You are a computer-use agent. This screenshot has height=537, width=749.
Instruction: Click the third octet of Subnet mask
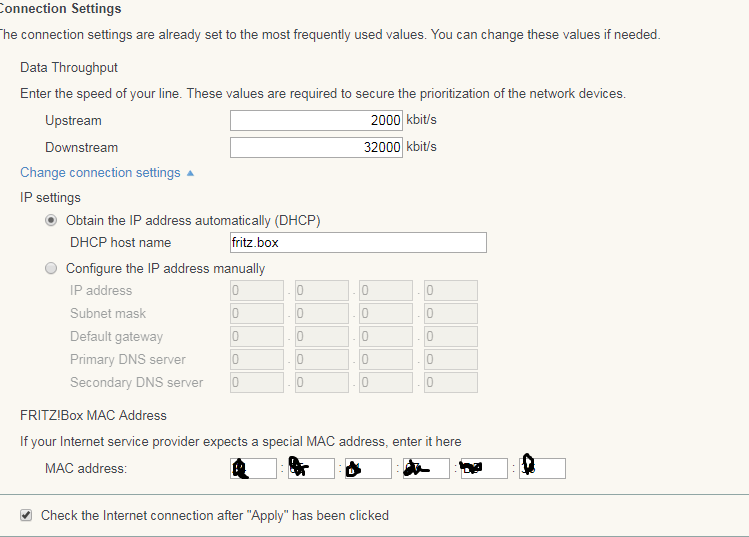(386, 314)
